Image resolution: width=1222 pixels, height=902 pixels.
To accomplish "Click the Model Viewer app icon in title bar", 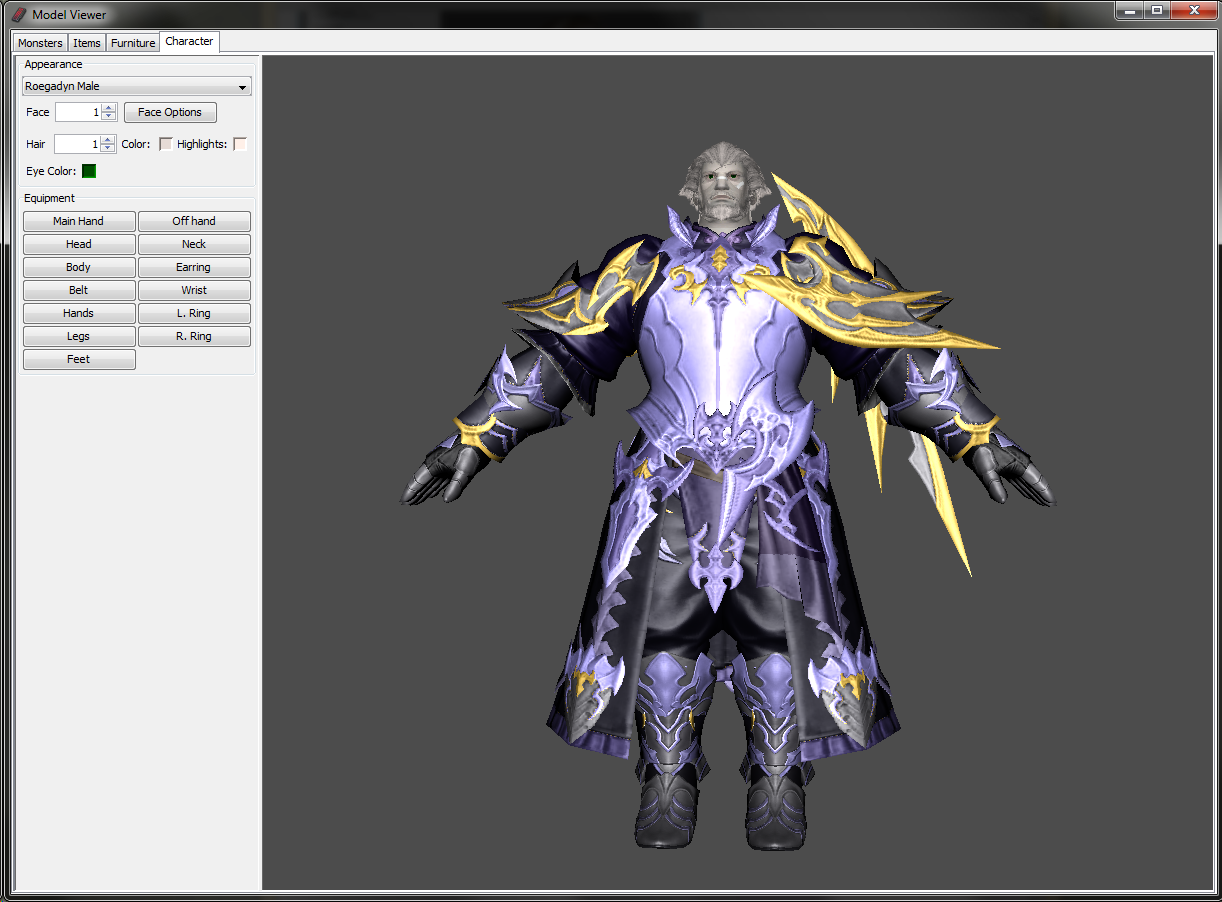I will [18, 14].
